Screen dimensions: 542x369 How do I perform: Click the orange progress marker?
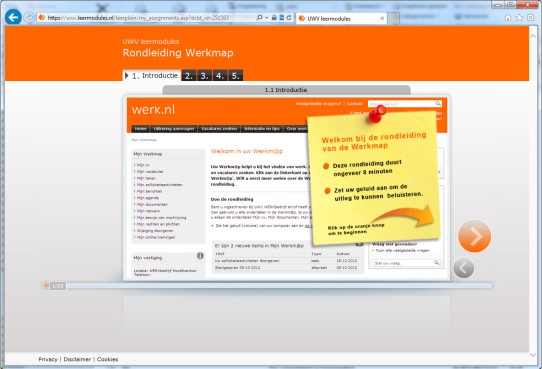point(46,285)
